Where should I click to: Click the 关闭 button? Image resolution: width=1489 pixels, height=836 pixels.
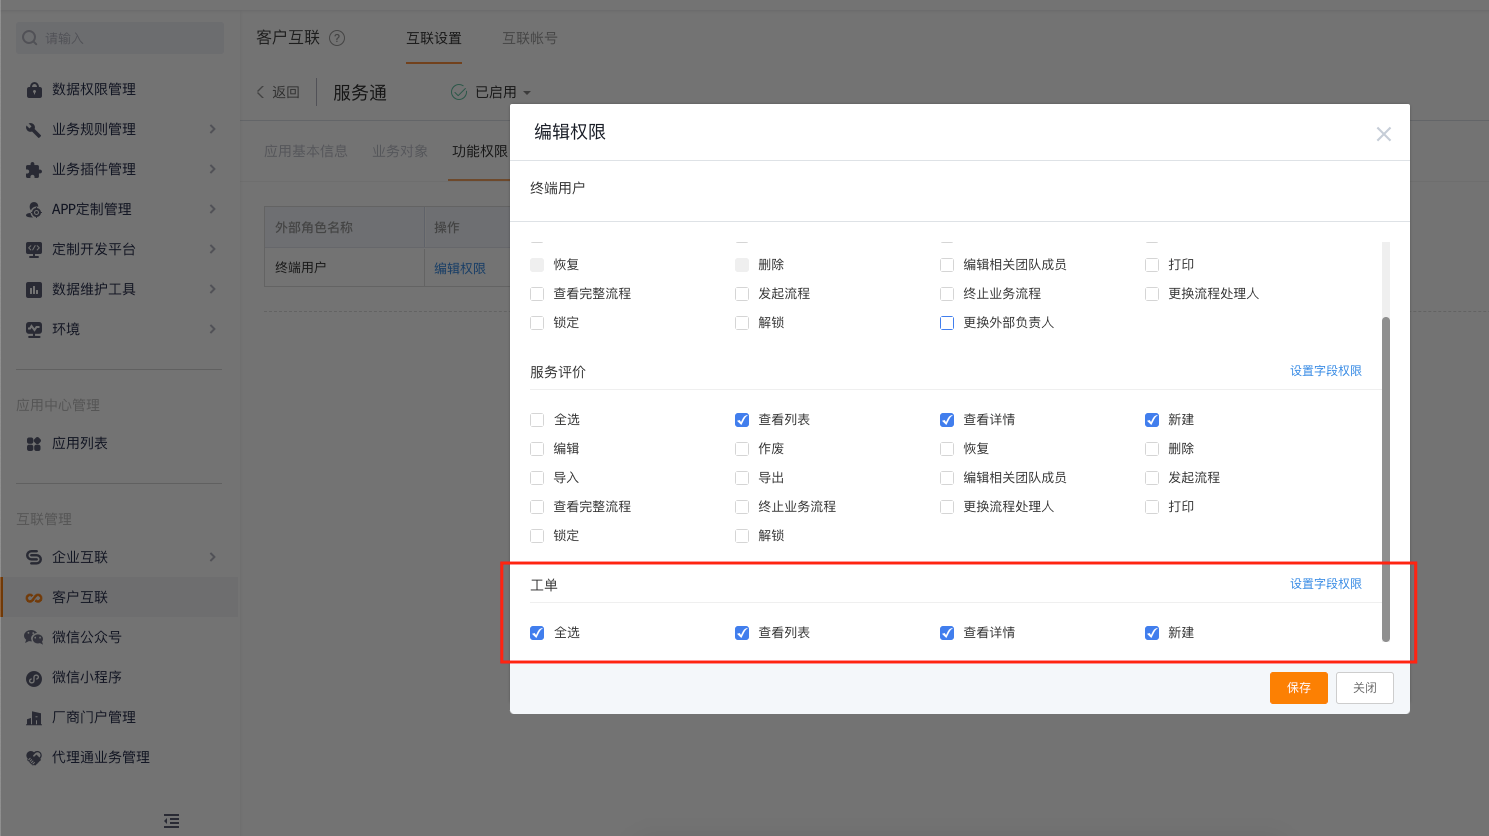click(1365, 688)
